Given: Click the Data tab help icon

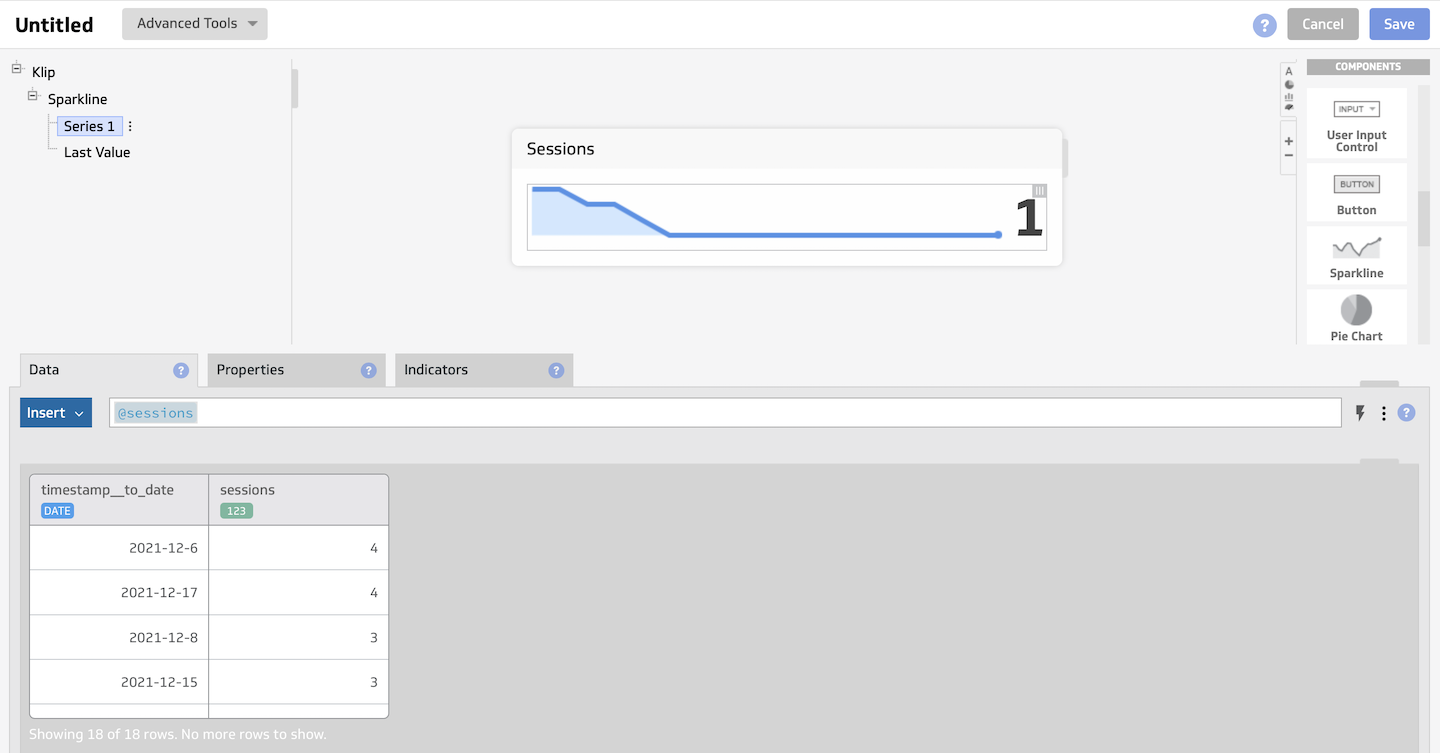Looking at the screenshot, I should (x=181, y=370).
